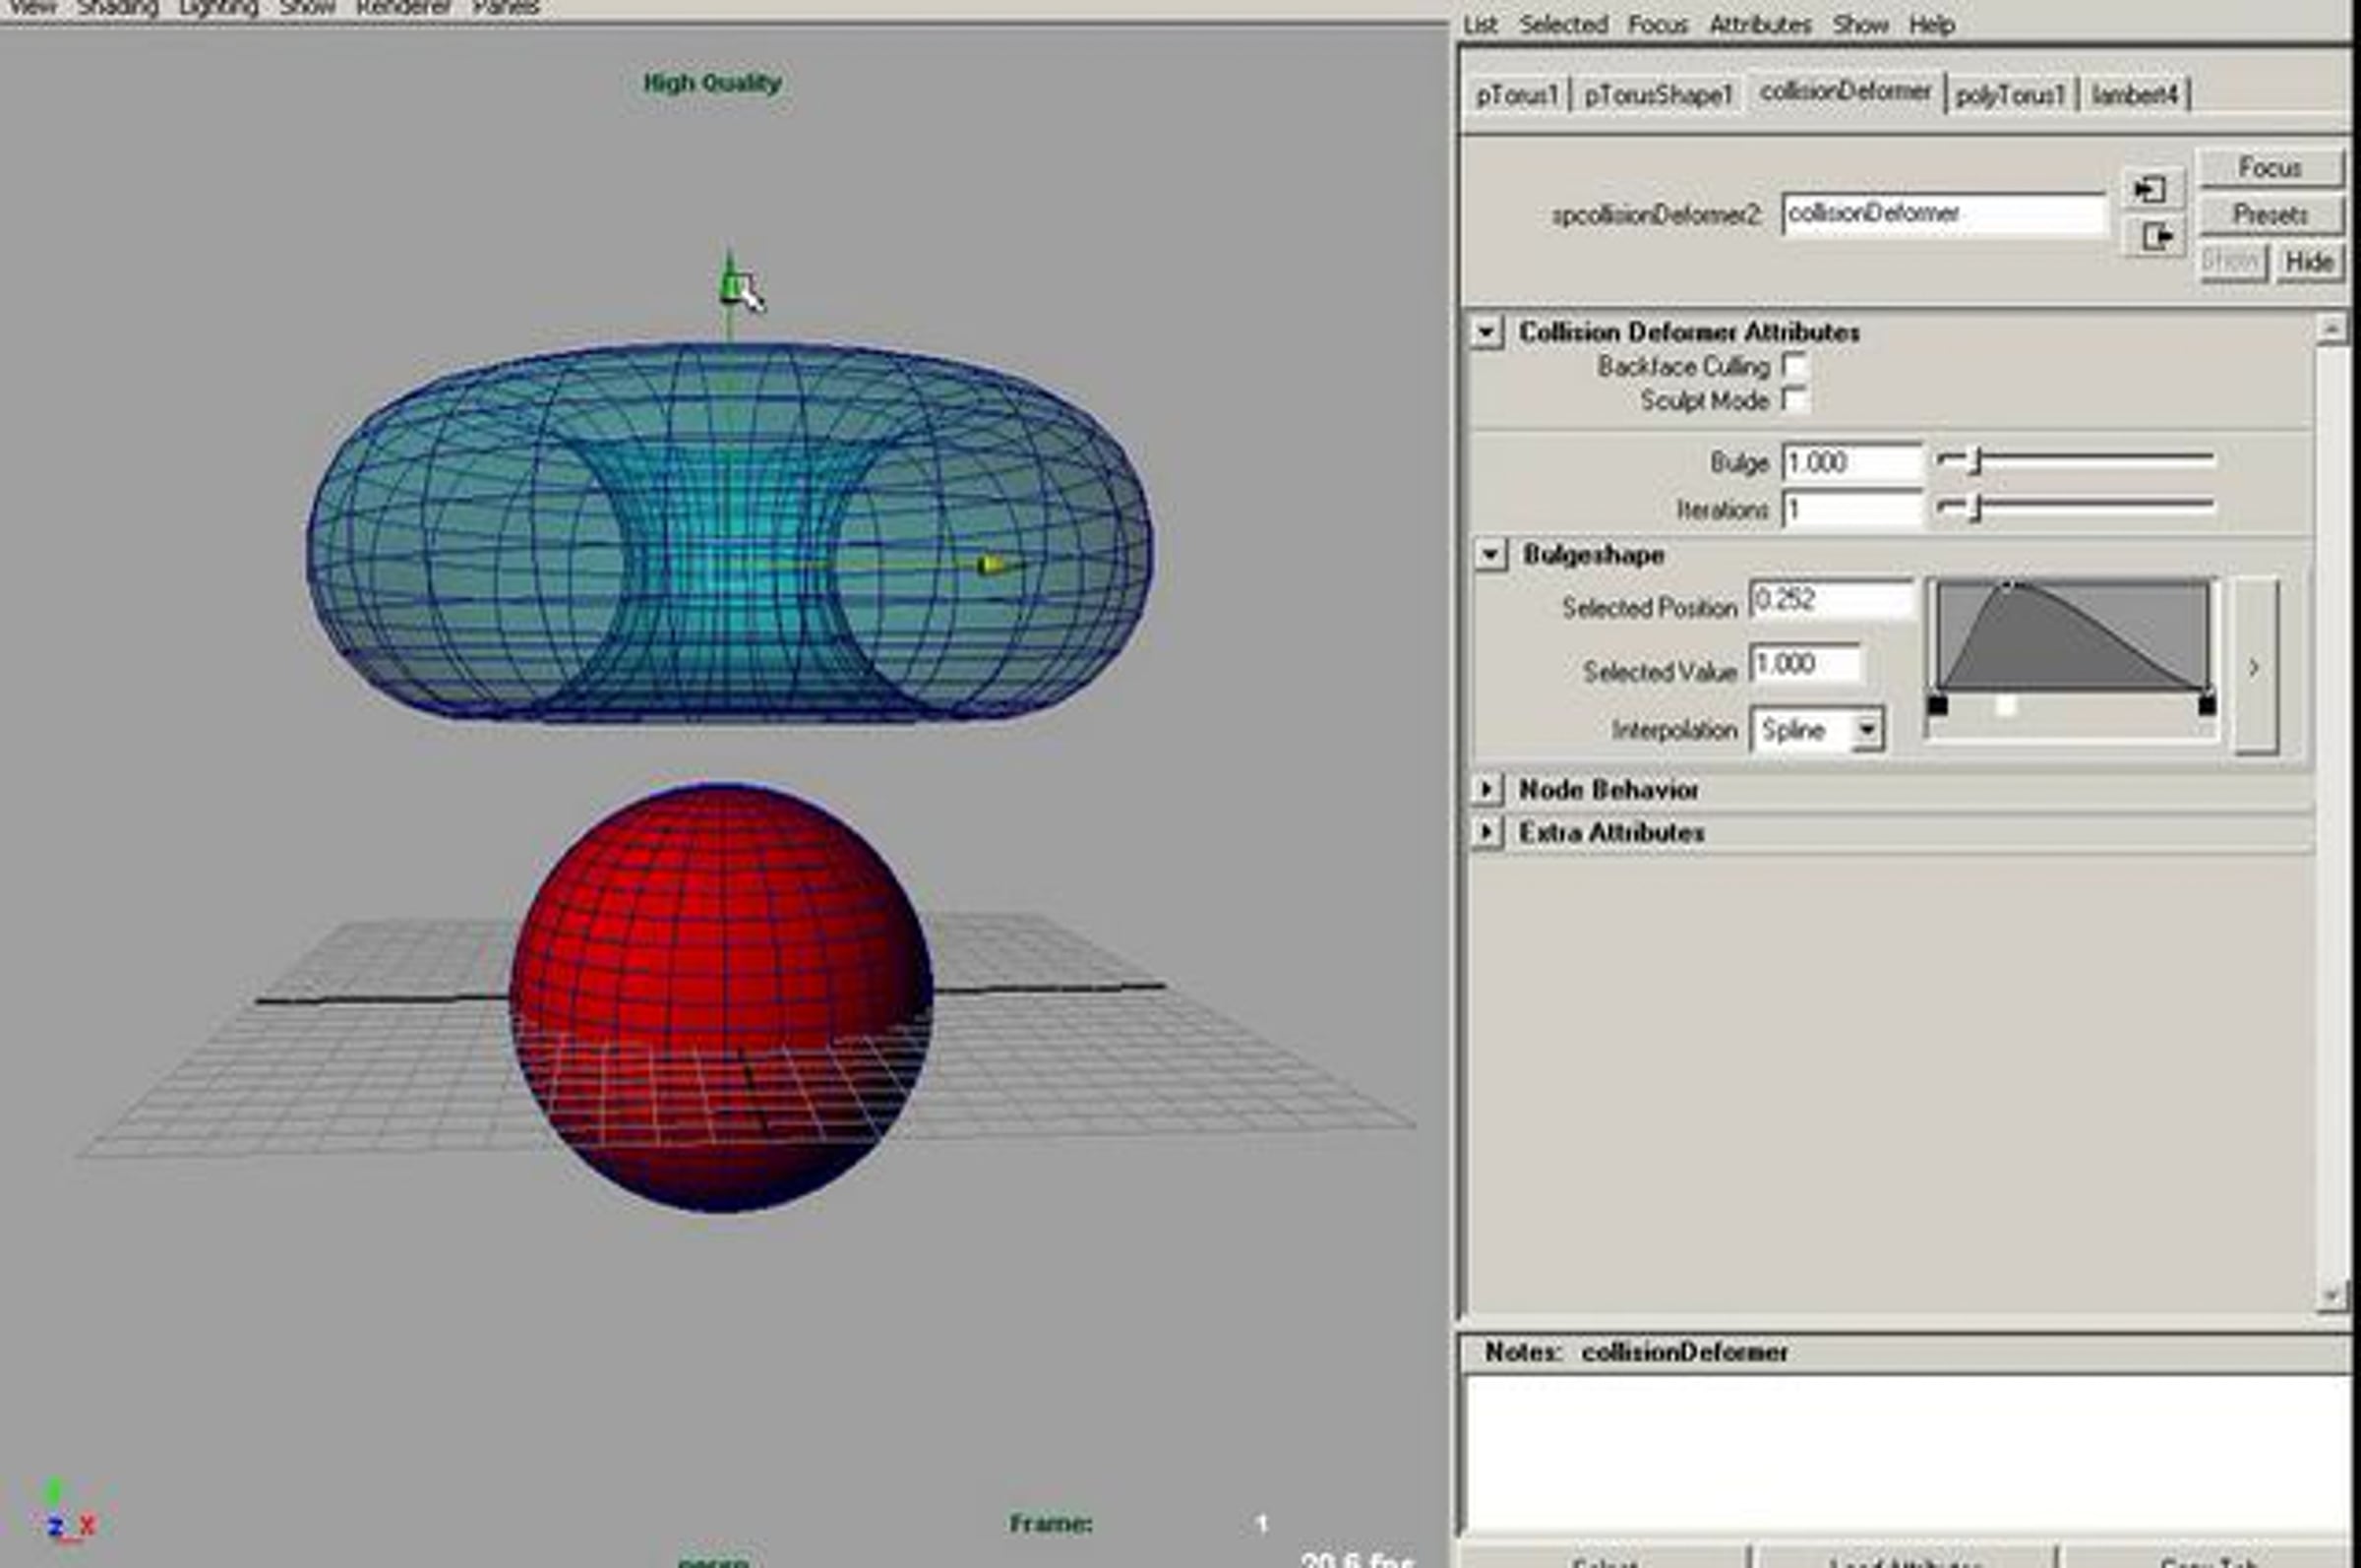Select the yellow manipulator handle on torus
This screenshot has width=2361, height=1568.
pos(990,565)
